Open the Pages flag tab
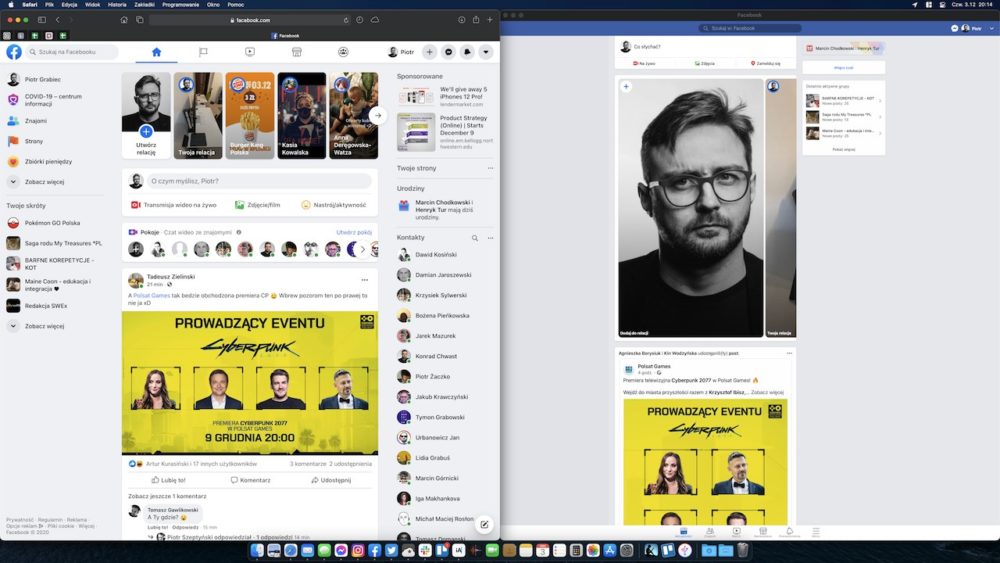 (x=203, y=52)
